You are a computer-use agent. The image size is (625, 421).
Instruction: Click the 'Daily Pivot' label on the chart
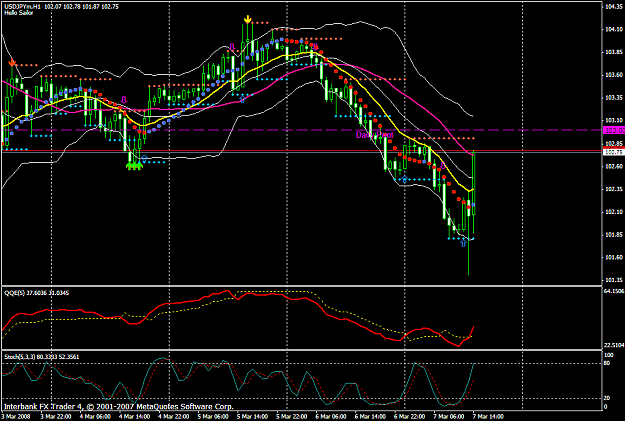pyautogui.click(x=375, y=135)
